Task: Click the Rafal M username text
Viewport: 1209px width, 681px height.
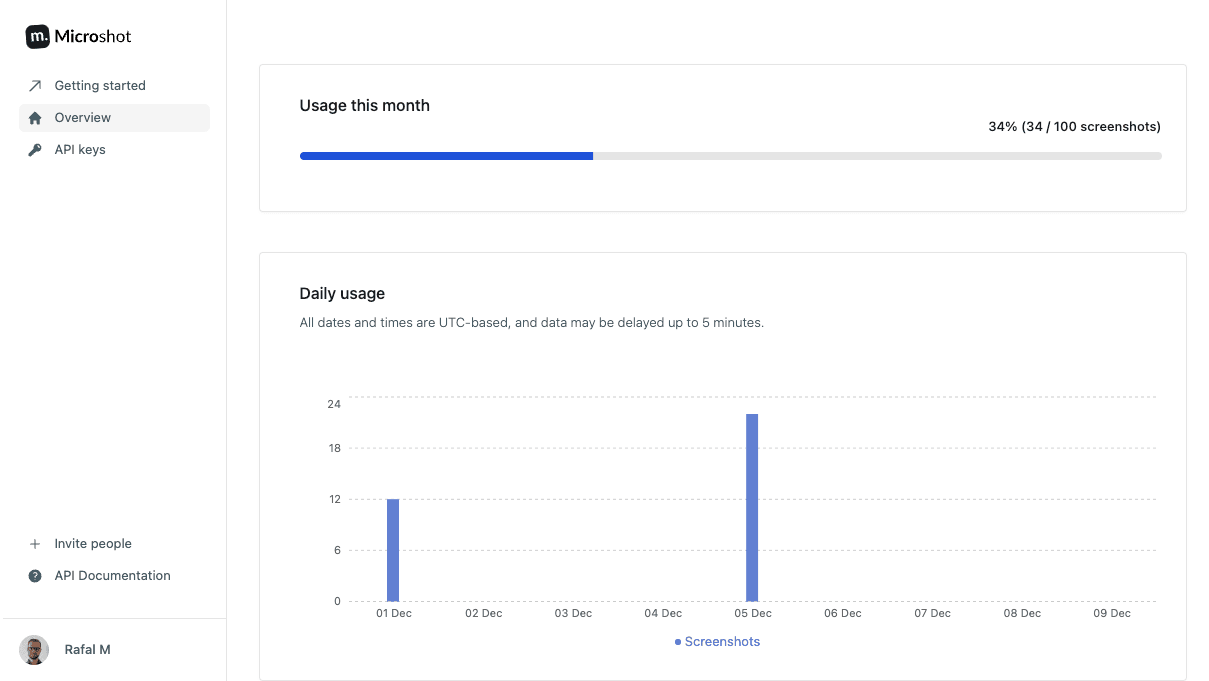Action: coord(88,650)
